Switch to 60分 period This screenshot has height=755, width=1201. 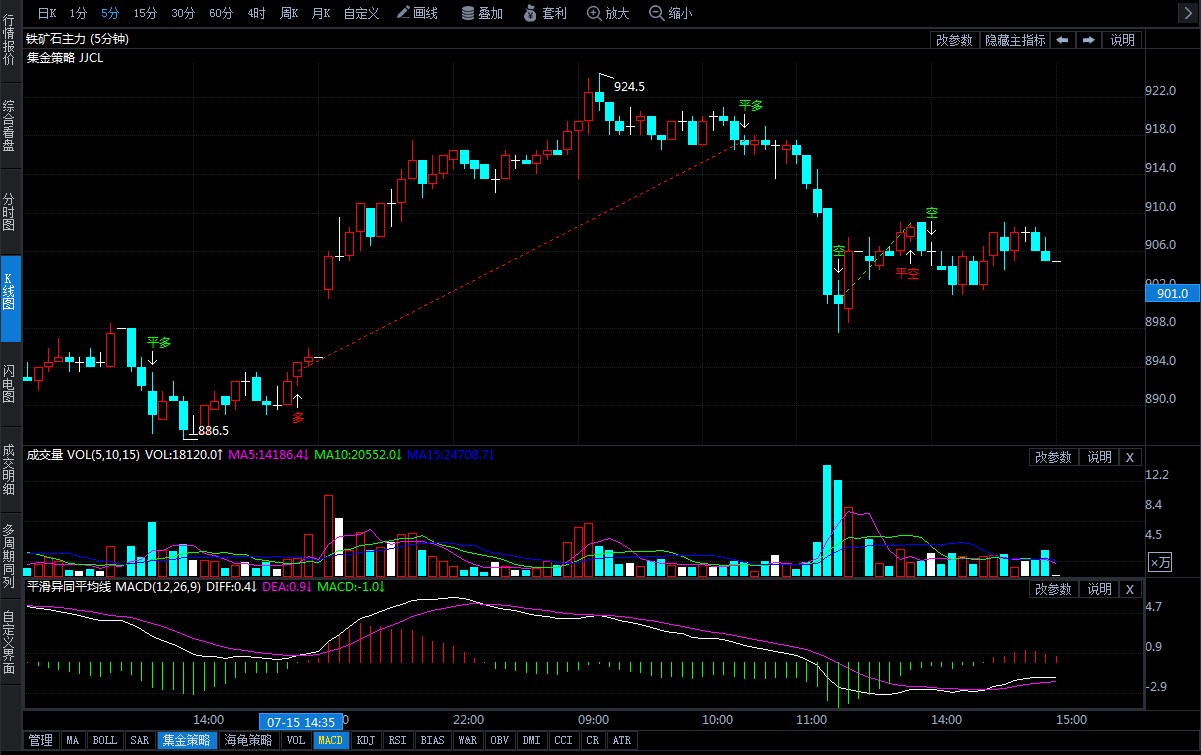[x=221, y=13]
